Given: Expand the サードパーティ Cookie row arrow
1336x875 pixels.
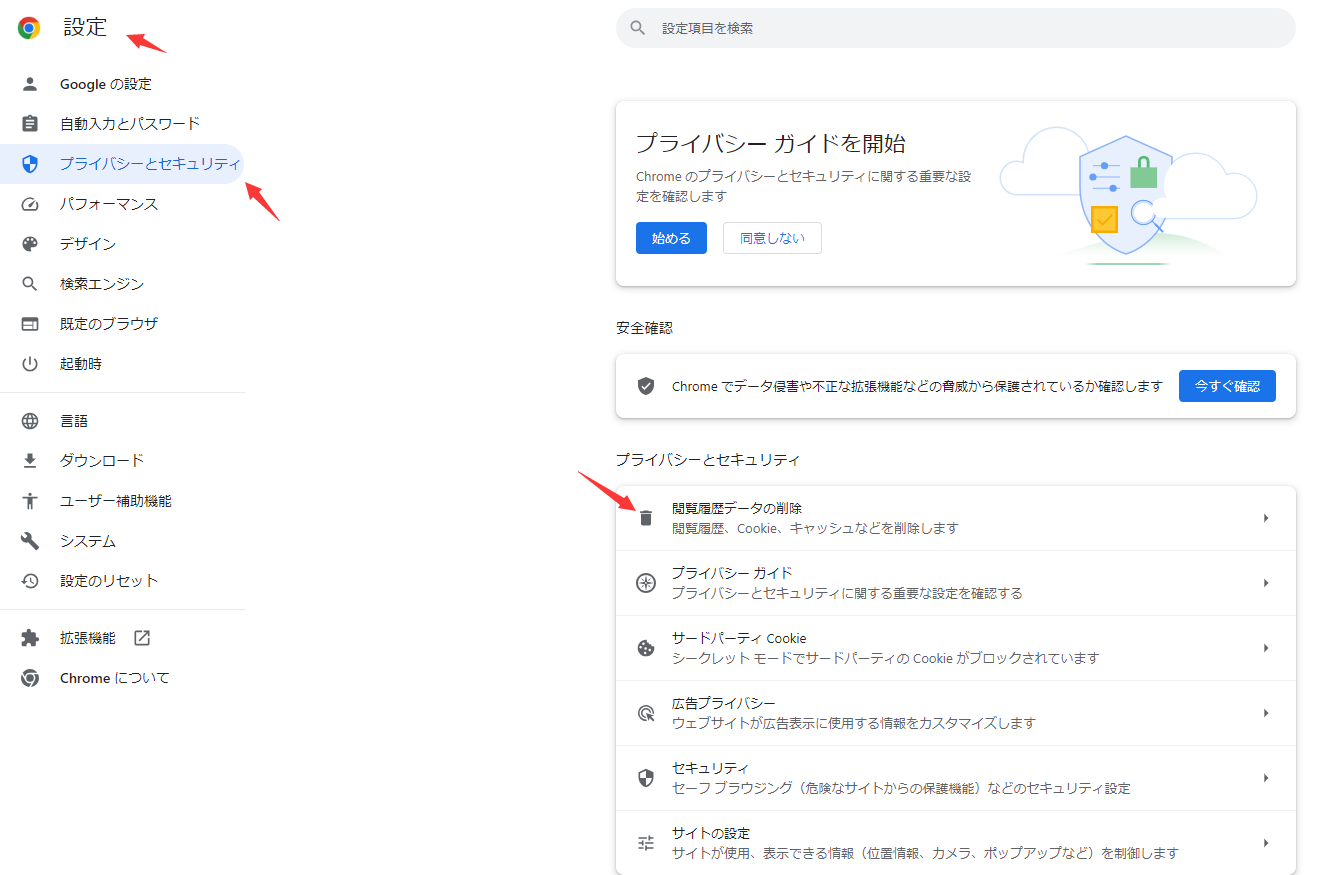Looking at the screenshot, I should 1266,648.
